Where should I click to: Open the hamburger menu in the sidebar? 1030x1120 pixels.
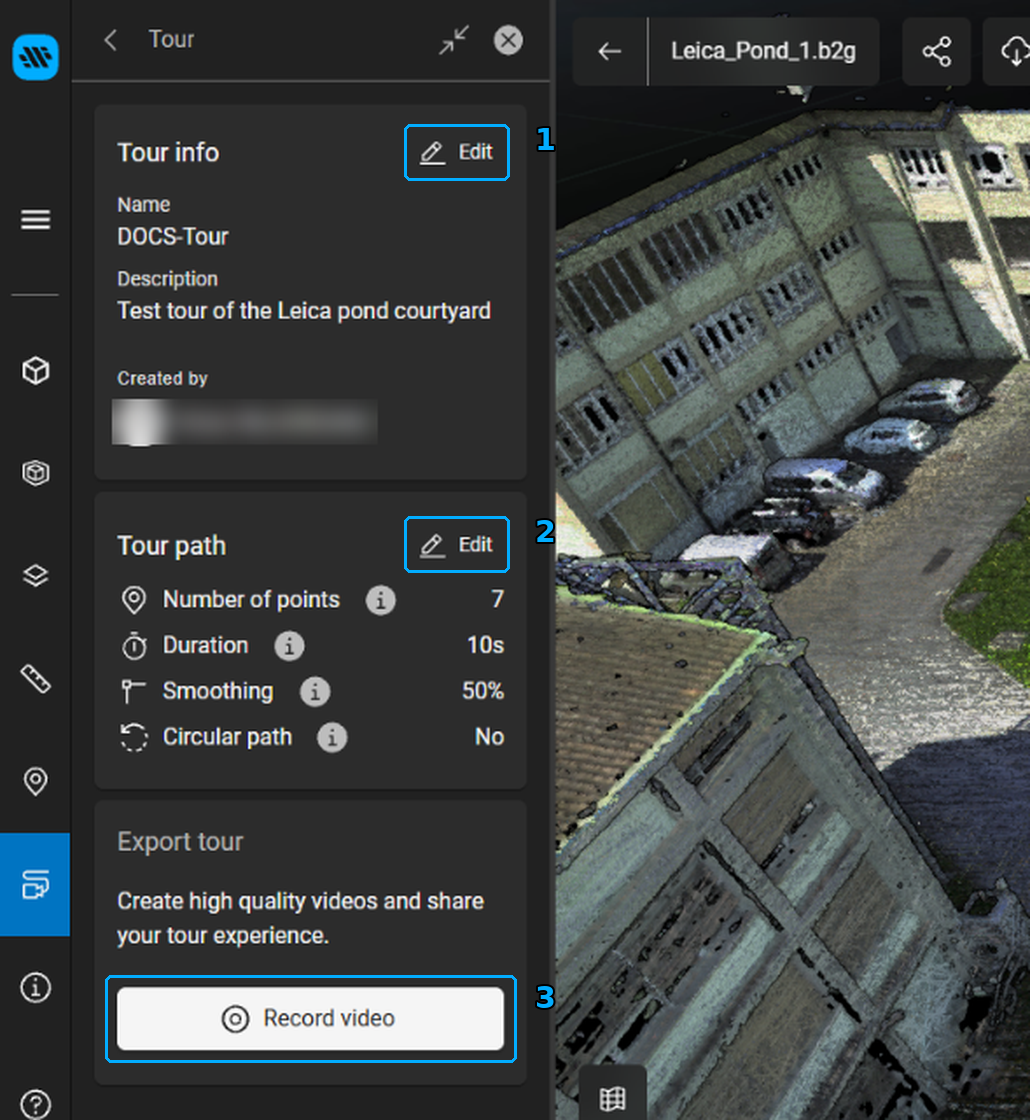[x=35, y=219]
